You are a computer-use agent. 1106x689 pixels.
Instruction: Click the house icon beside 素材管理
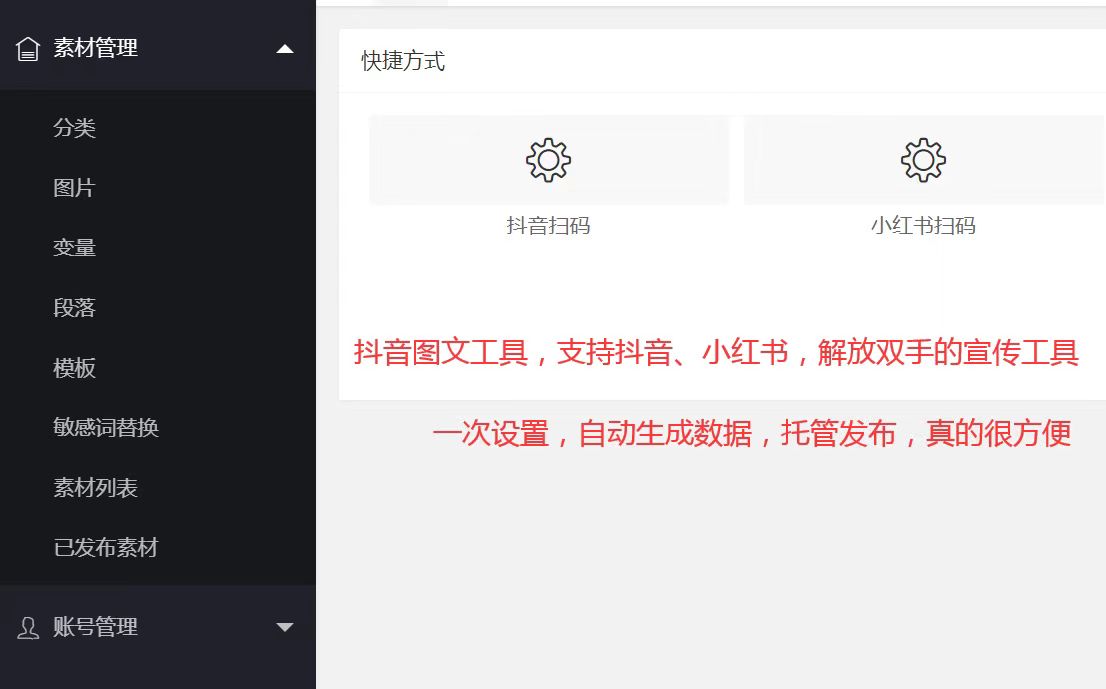28,49
